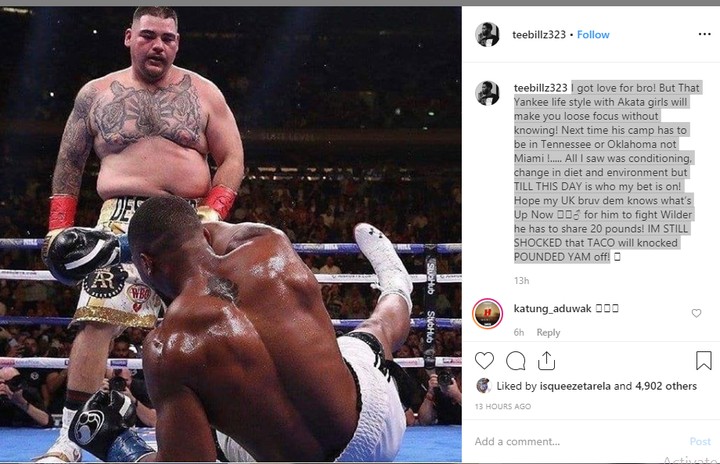Like the post with the heart icon
The image size is (720, 464).
tap(484, 361)
